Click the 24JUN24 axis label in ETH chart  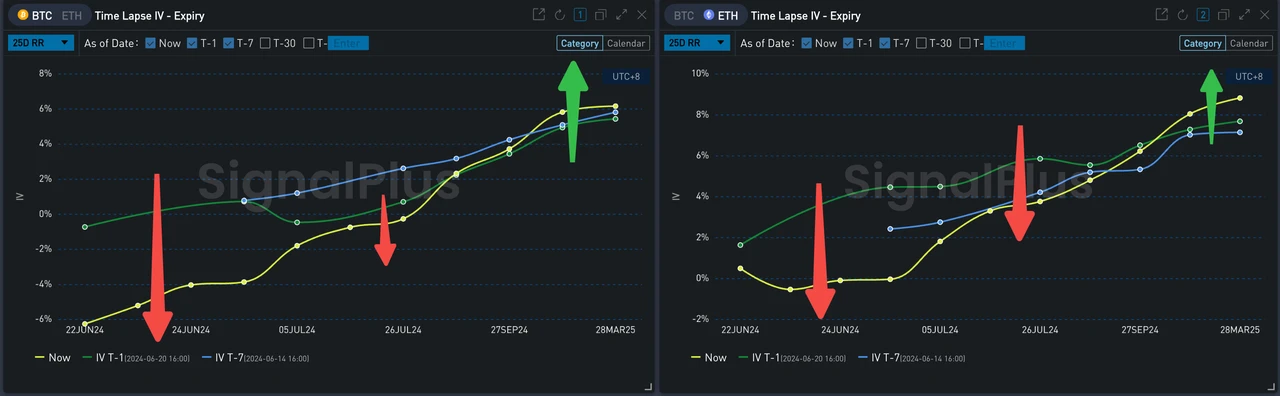point(840,329)
